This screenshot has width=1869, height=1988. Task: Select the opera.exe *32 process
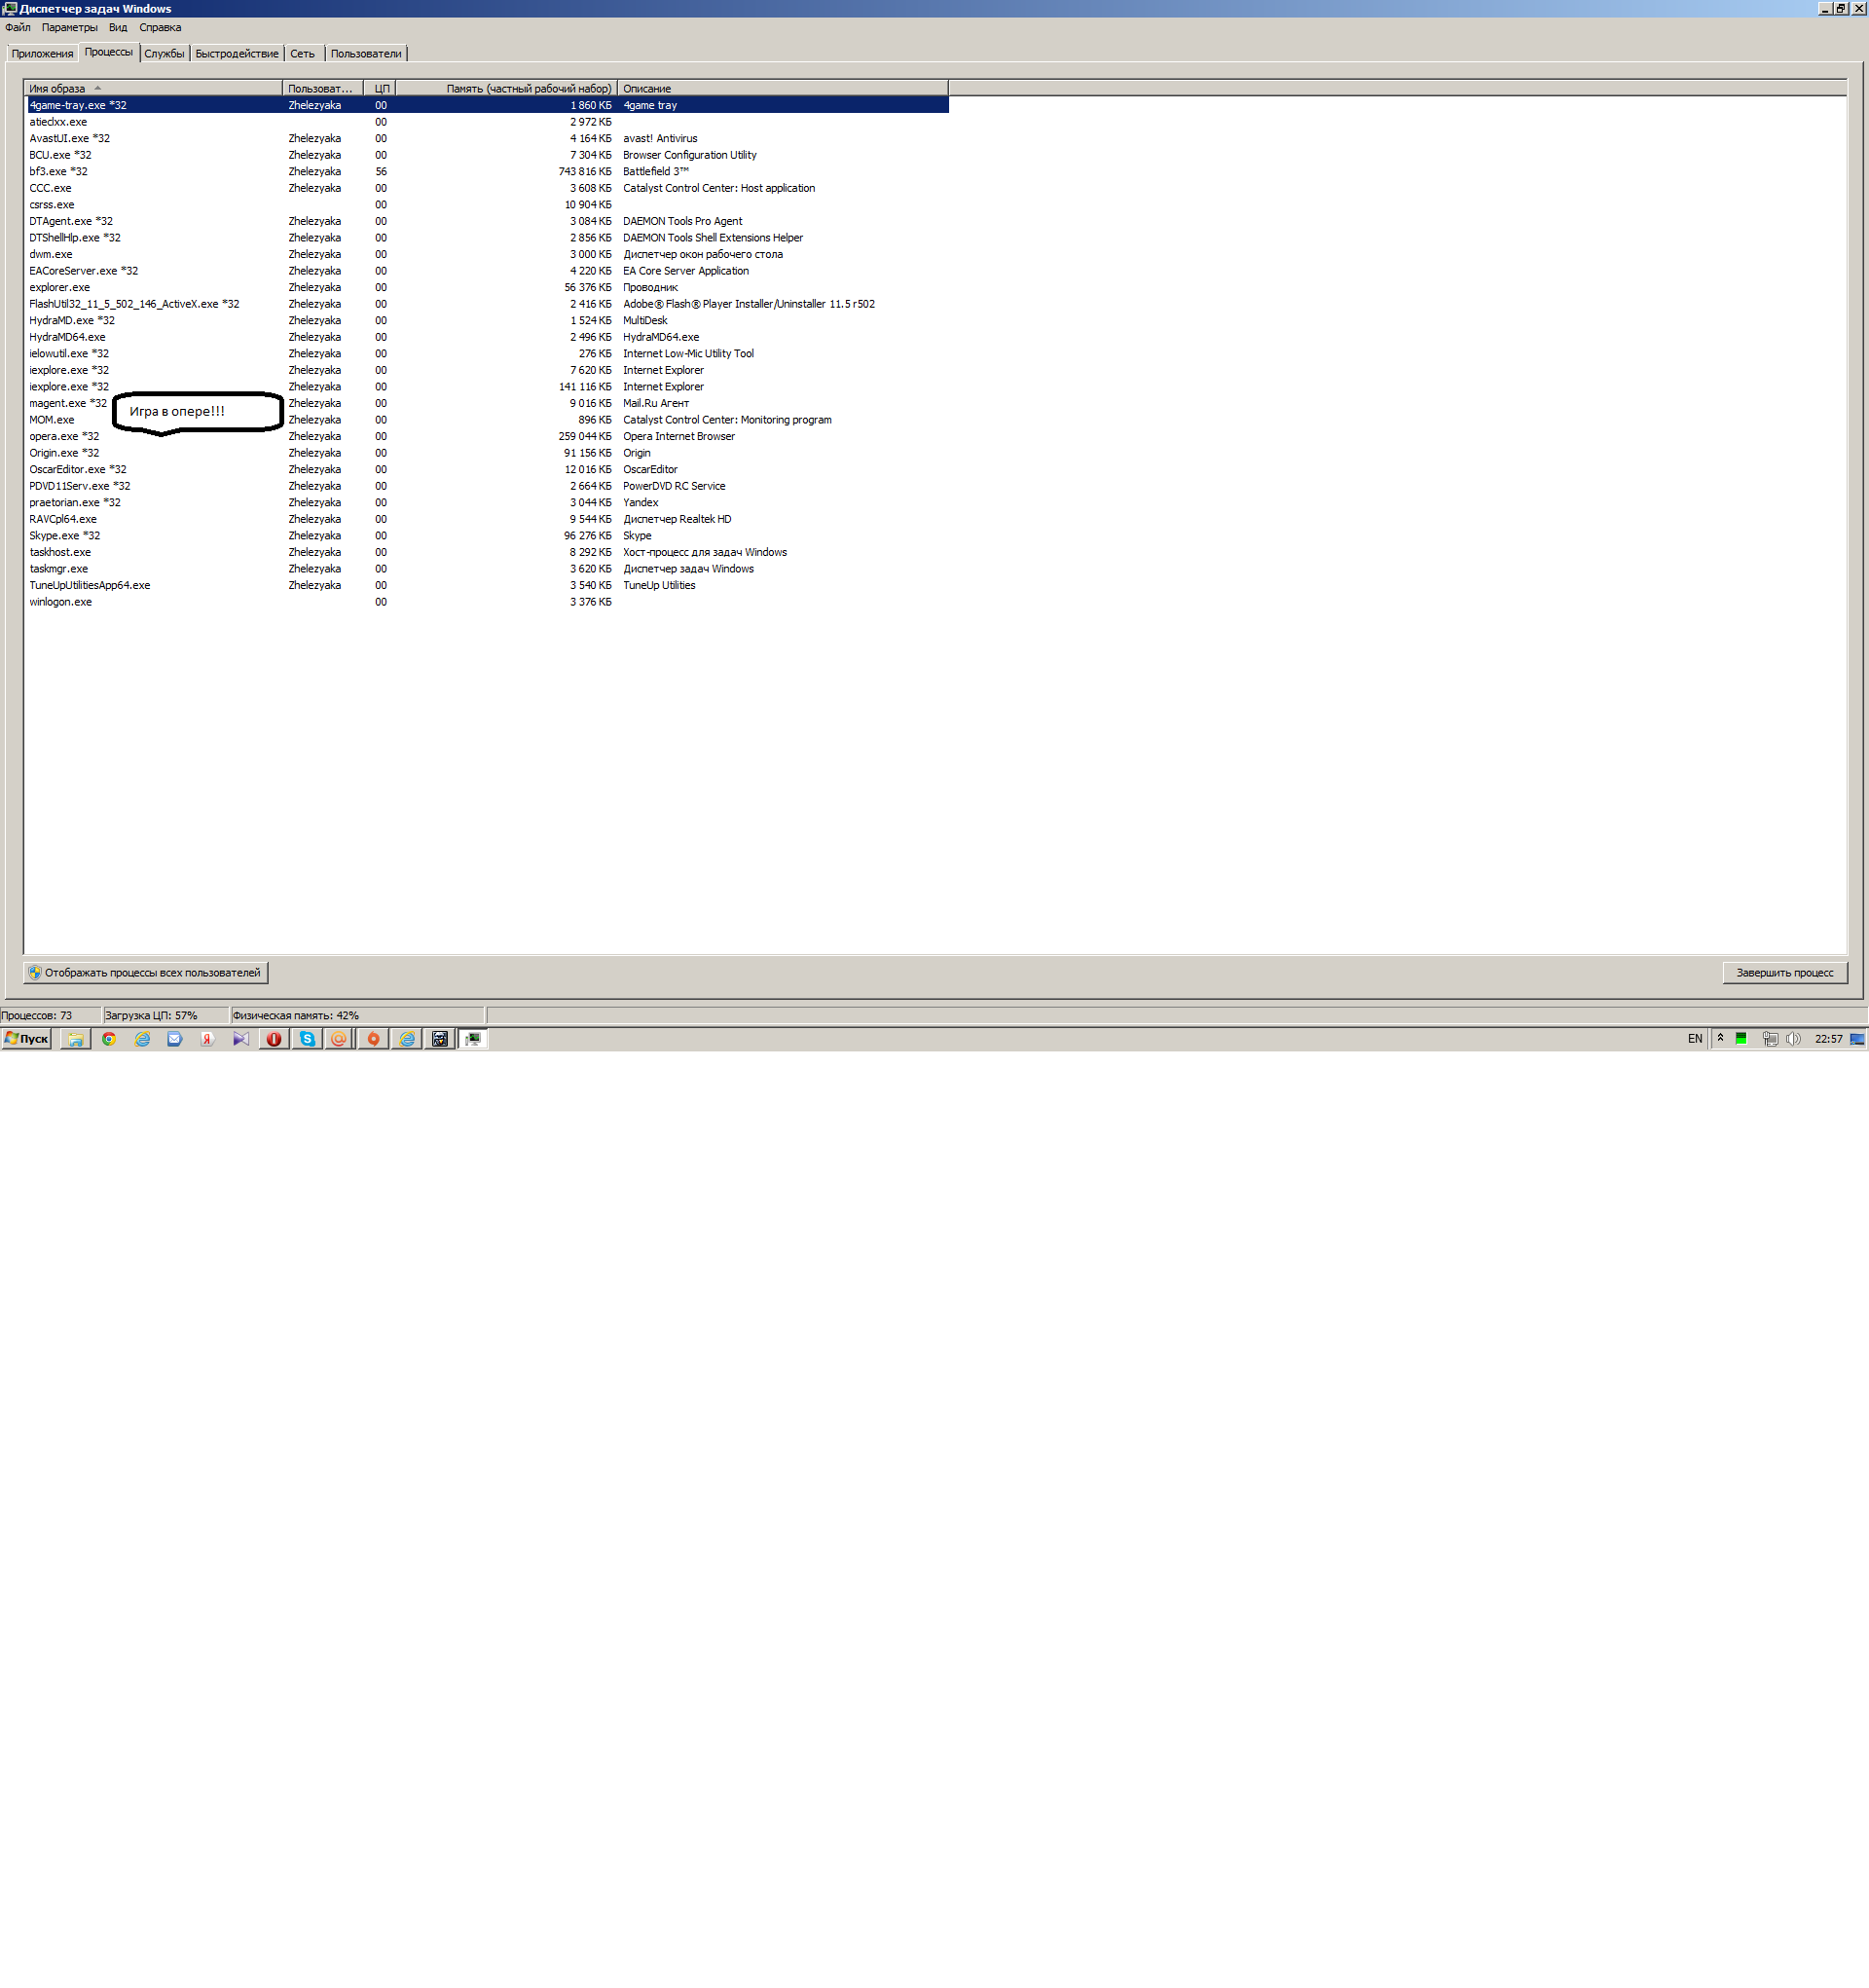tap(487, 437)
